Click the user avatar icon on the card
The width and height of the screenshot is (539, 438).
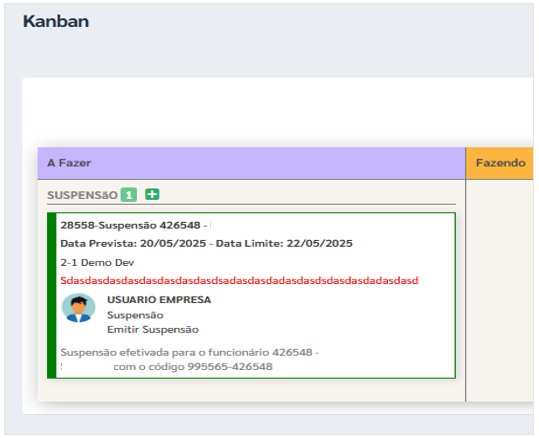pos(78,308)
